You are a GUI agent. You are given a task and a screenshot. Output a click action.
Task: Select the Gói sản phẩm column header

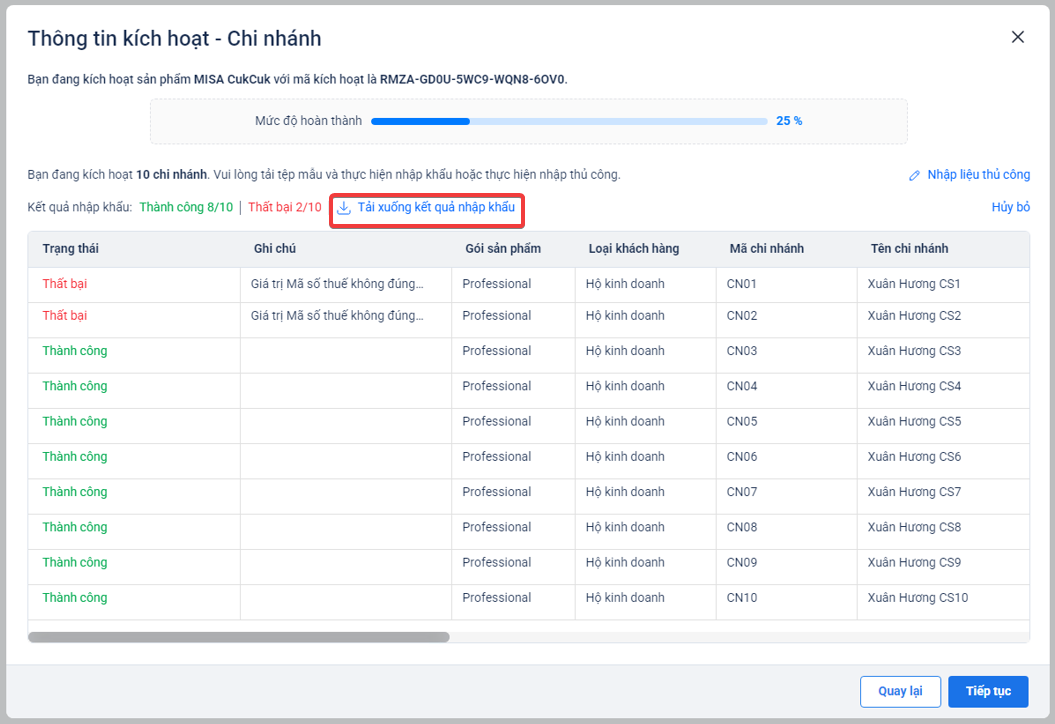(503, 248)
